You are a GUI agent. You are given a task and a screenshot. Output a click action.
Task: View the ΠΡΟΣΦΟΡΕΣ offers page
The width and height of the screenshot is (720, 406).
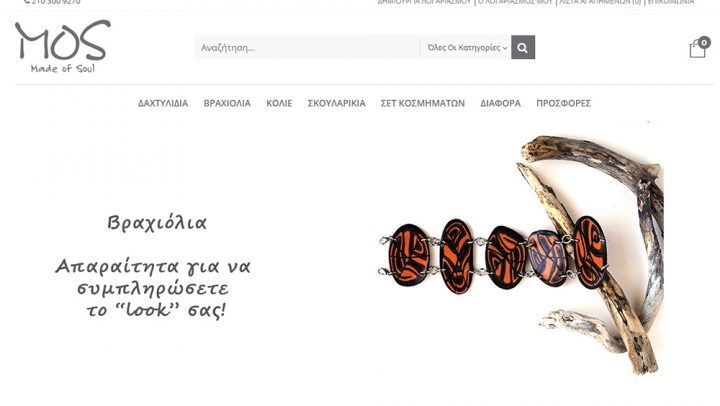coord(563,103)
